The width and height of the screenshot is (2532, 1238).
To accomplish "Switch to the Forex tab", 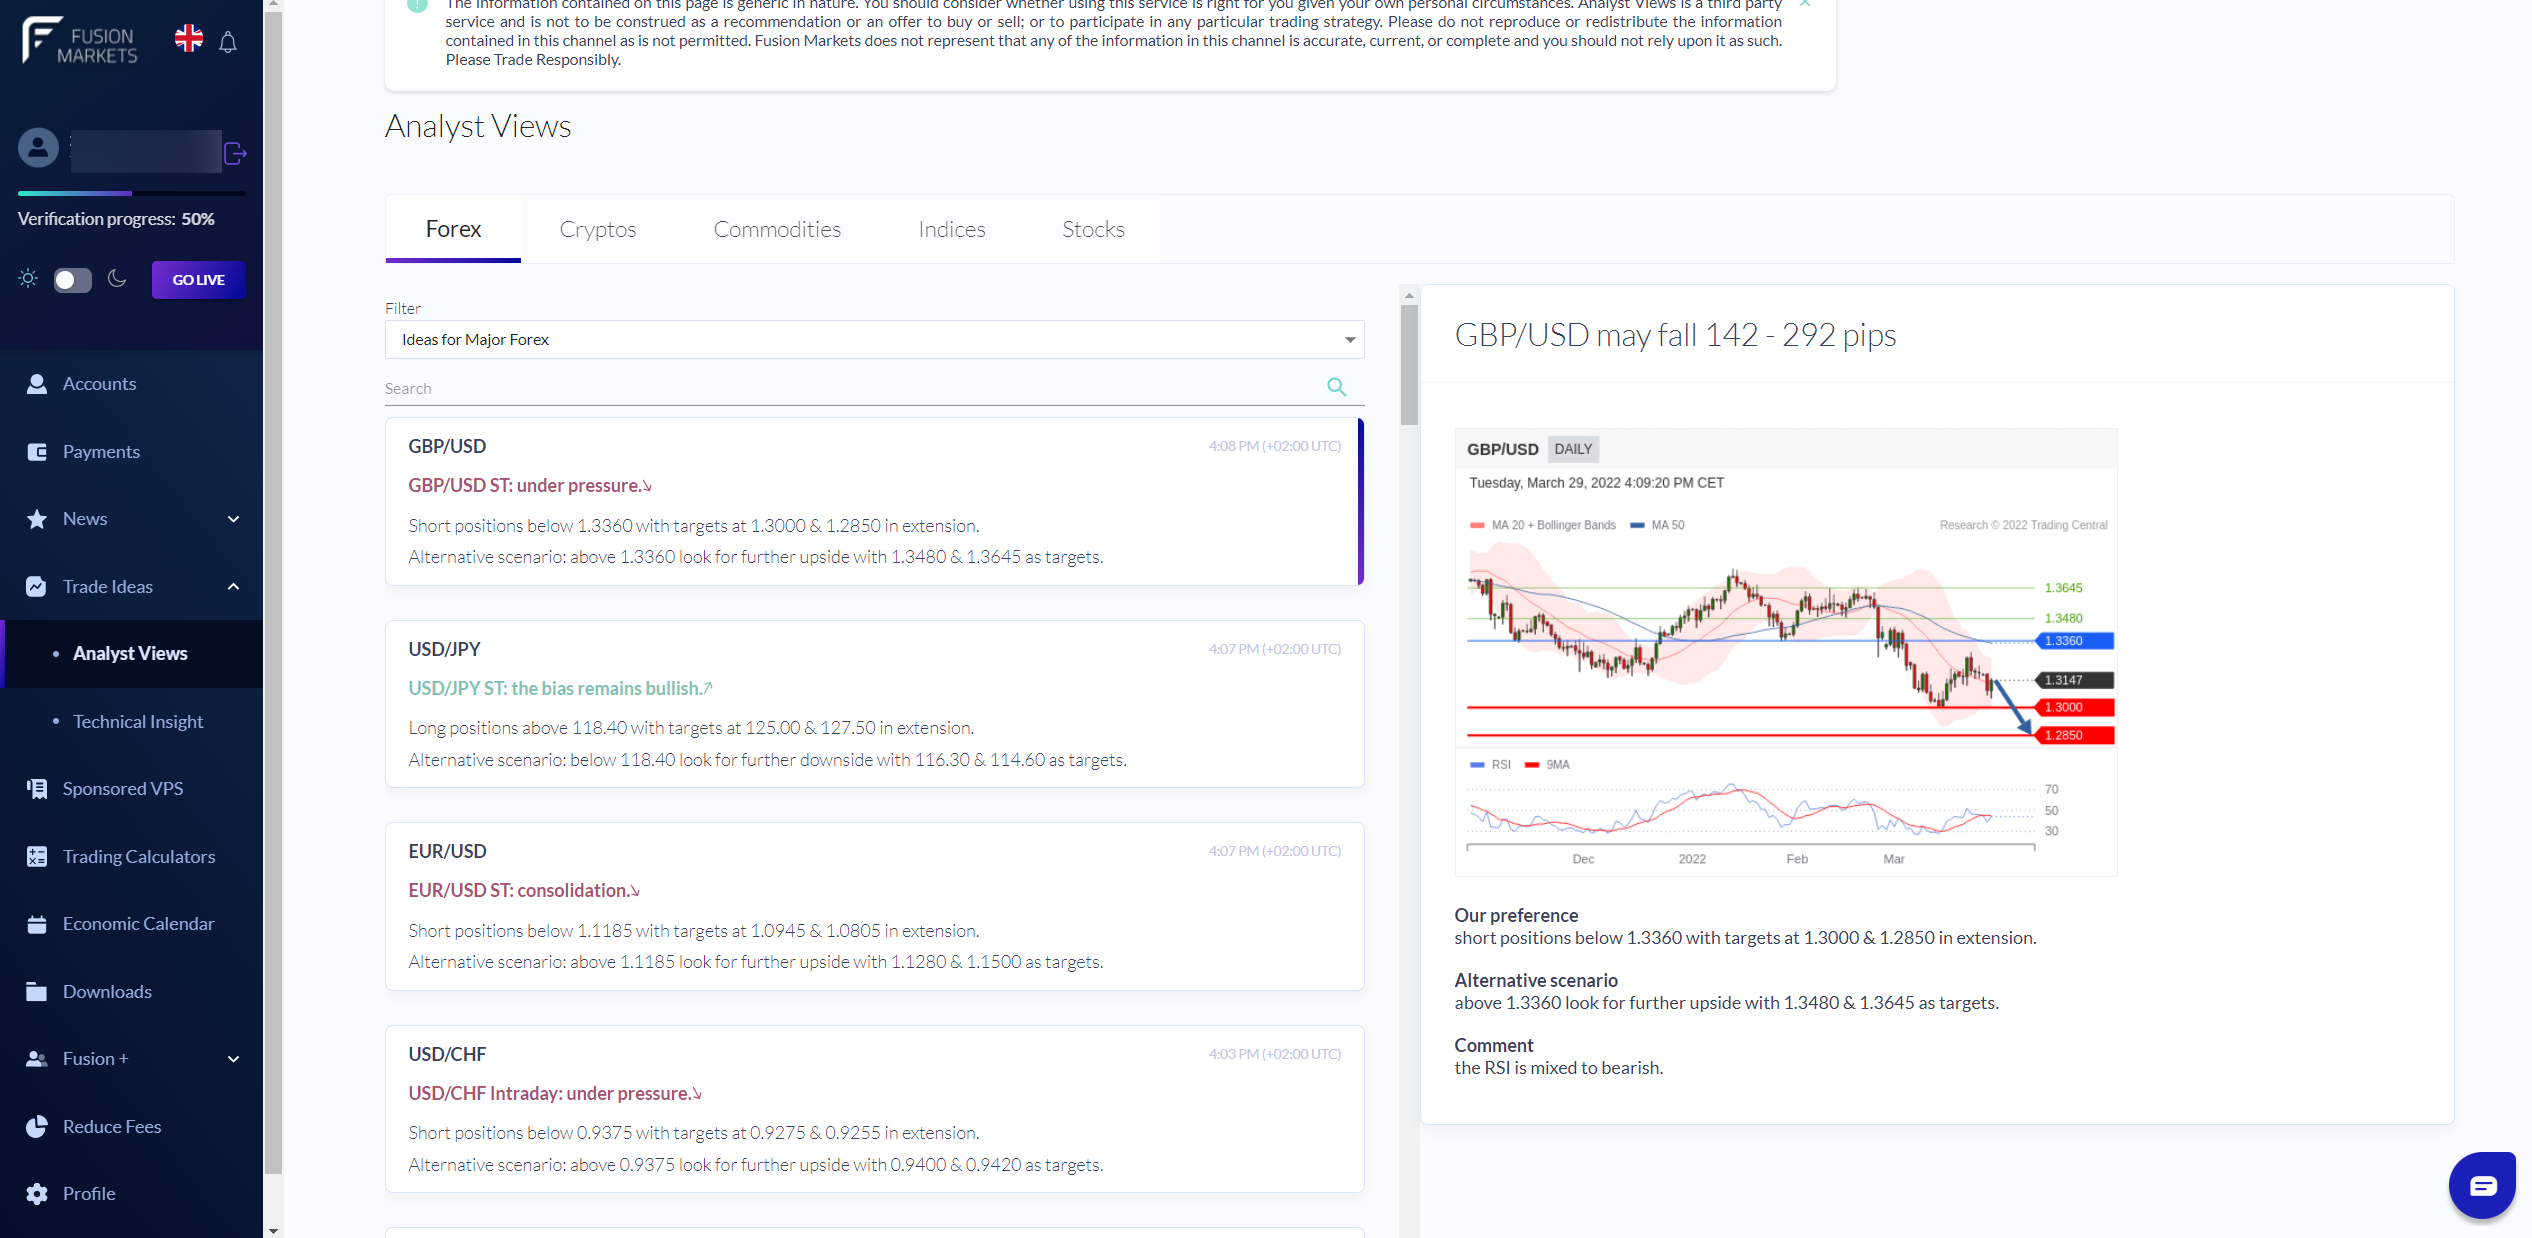I will pos(453,229).
